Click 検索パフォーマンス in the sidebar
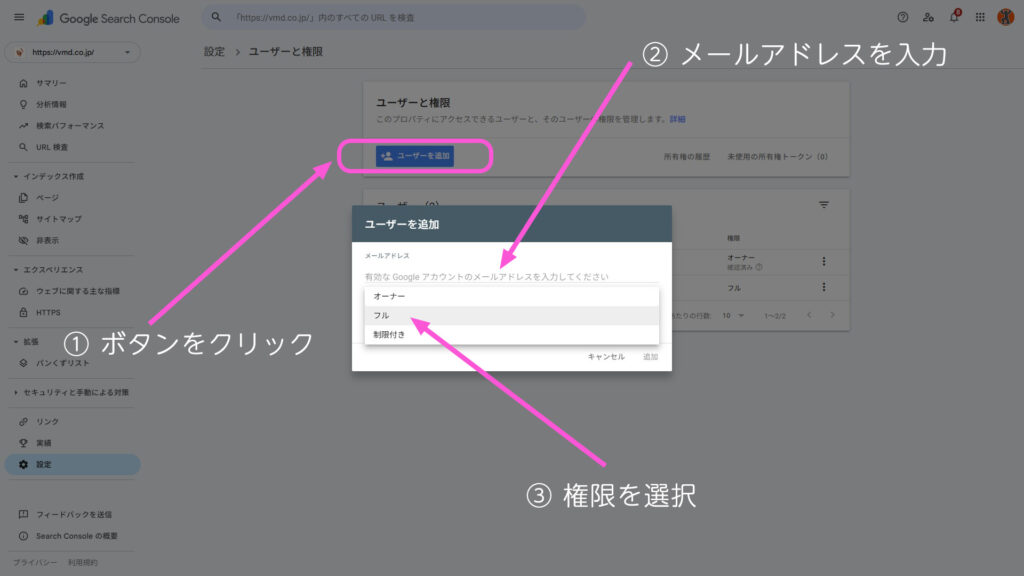This screenshot has width=1024, height=576. [x=70, y=125]
